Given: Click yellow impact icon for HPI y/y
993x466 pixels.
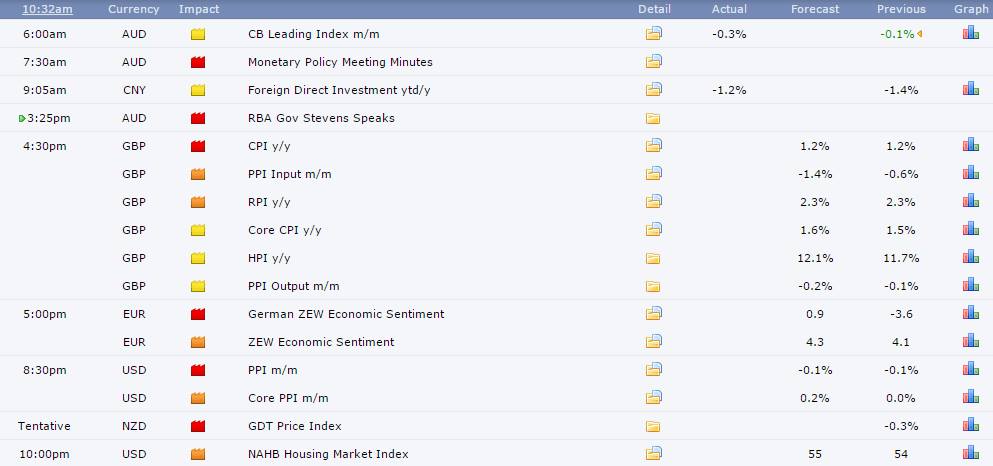Looking at the screenshot, I should (198, 258).
